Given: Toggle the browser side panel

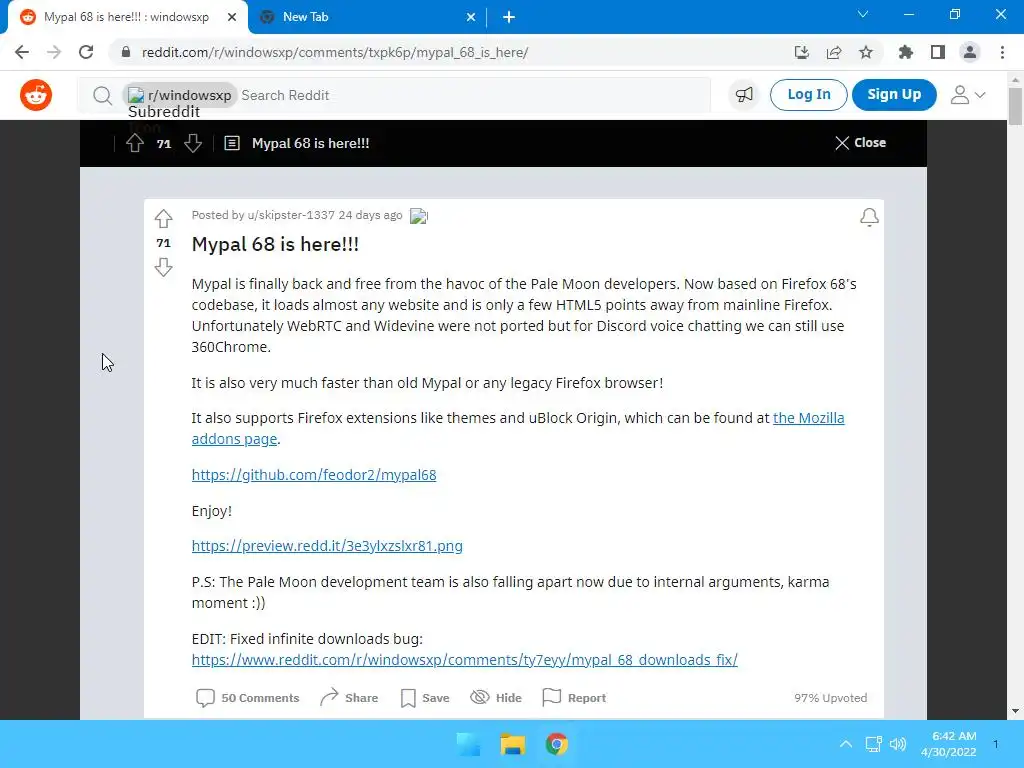Looking at the screenshot, I should coord(938,52).
